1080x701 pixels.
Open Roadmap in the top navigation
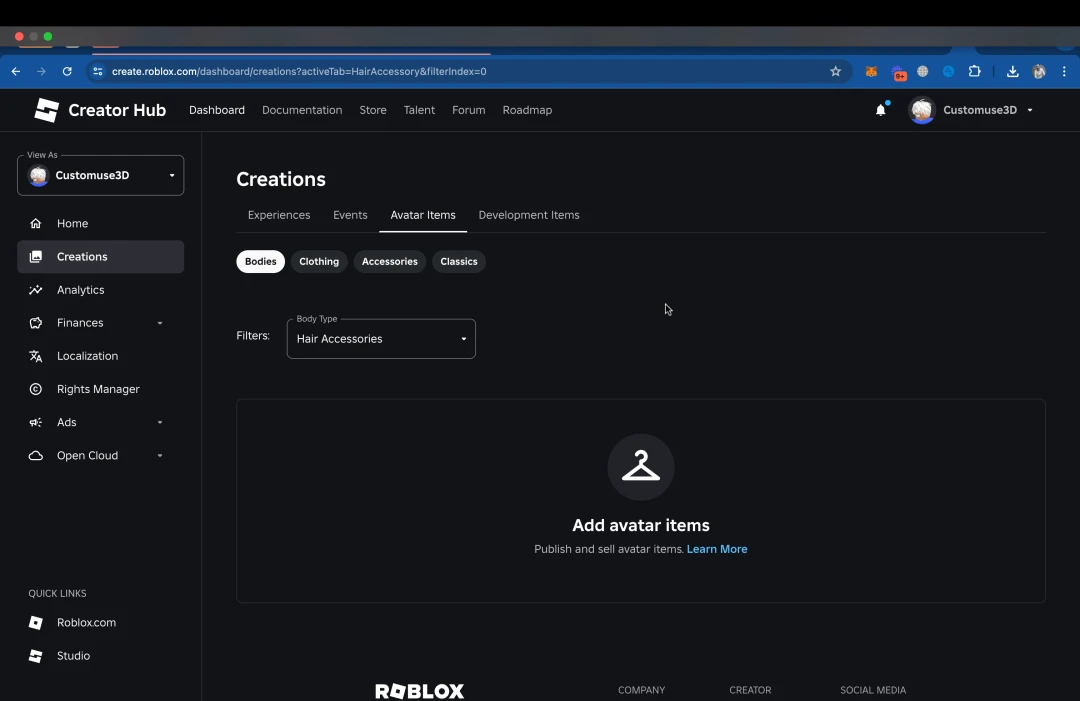(x=527, y=110)
